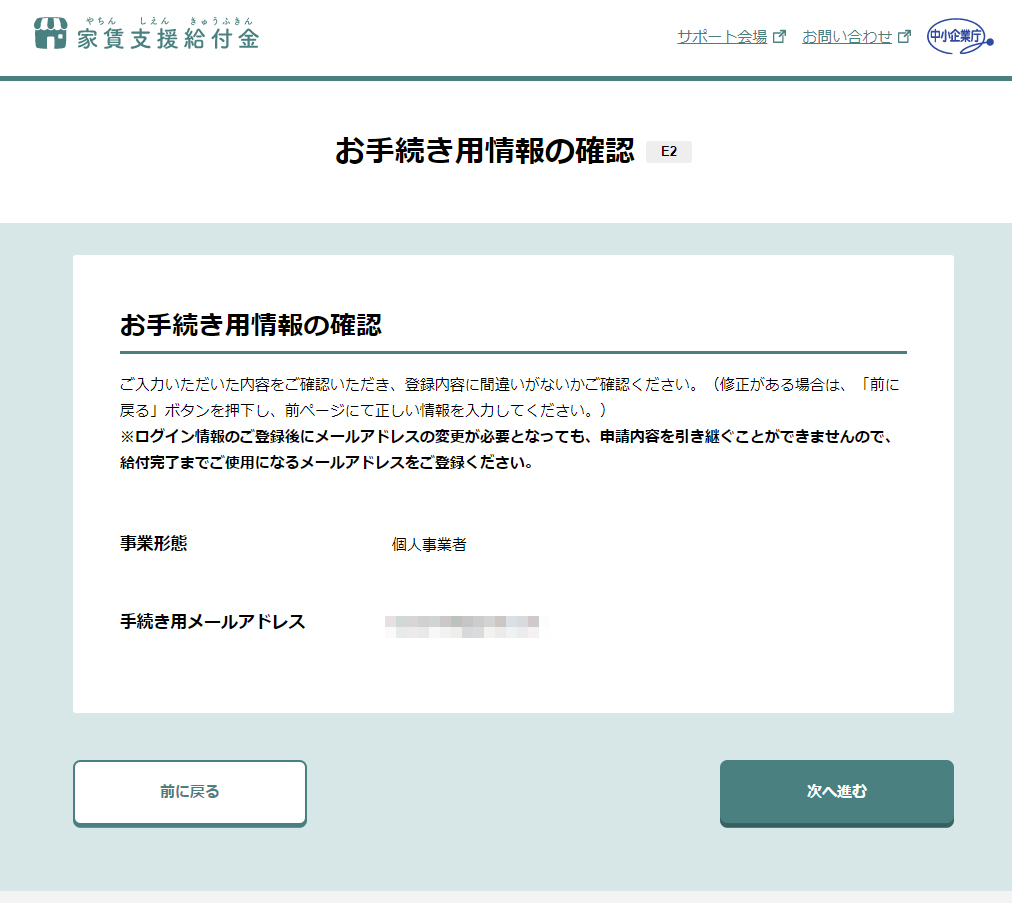Click external-link icon beside サポート会場
Image resolution: width=1012 pixels, height=903 pixels.
[780, 37]
